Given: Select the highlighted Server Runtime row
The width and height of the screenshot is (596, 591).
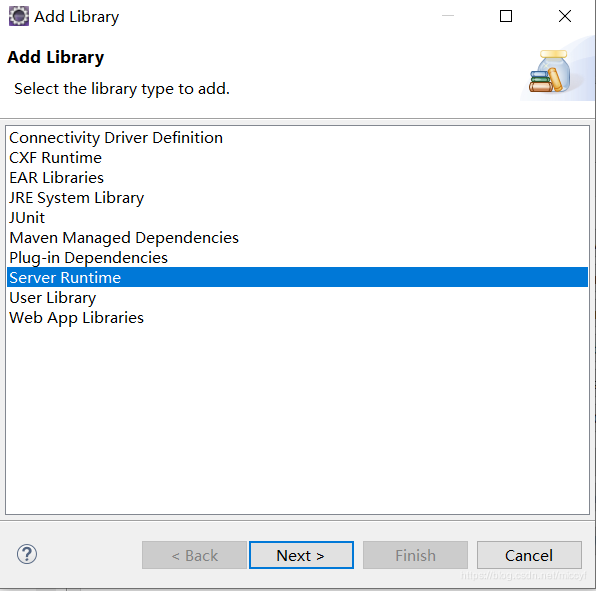Looking at the screenshot, I should click(297, 277).
